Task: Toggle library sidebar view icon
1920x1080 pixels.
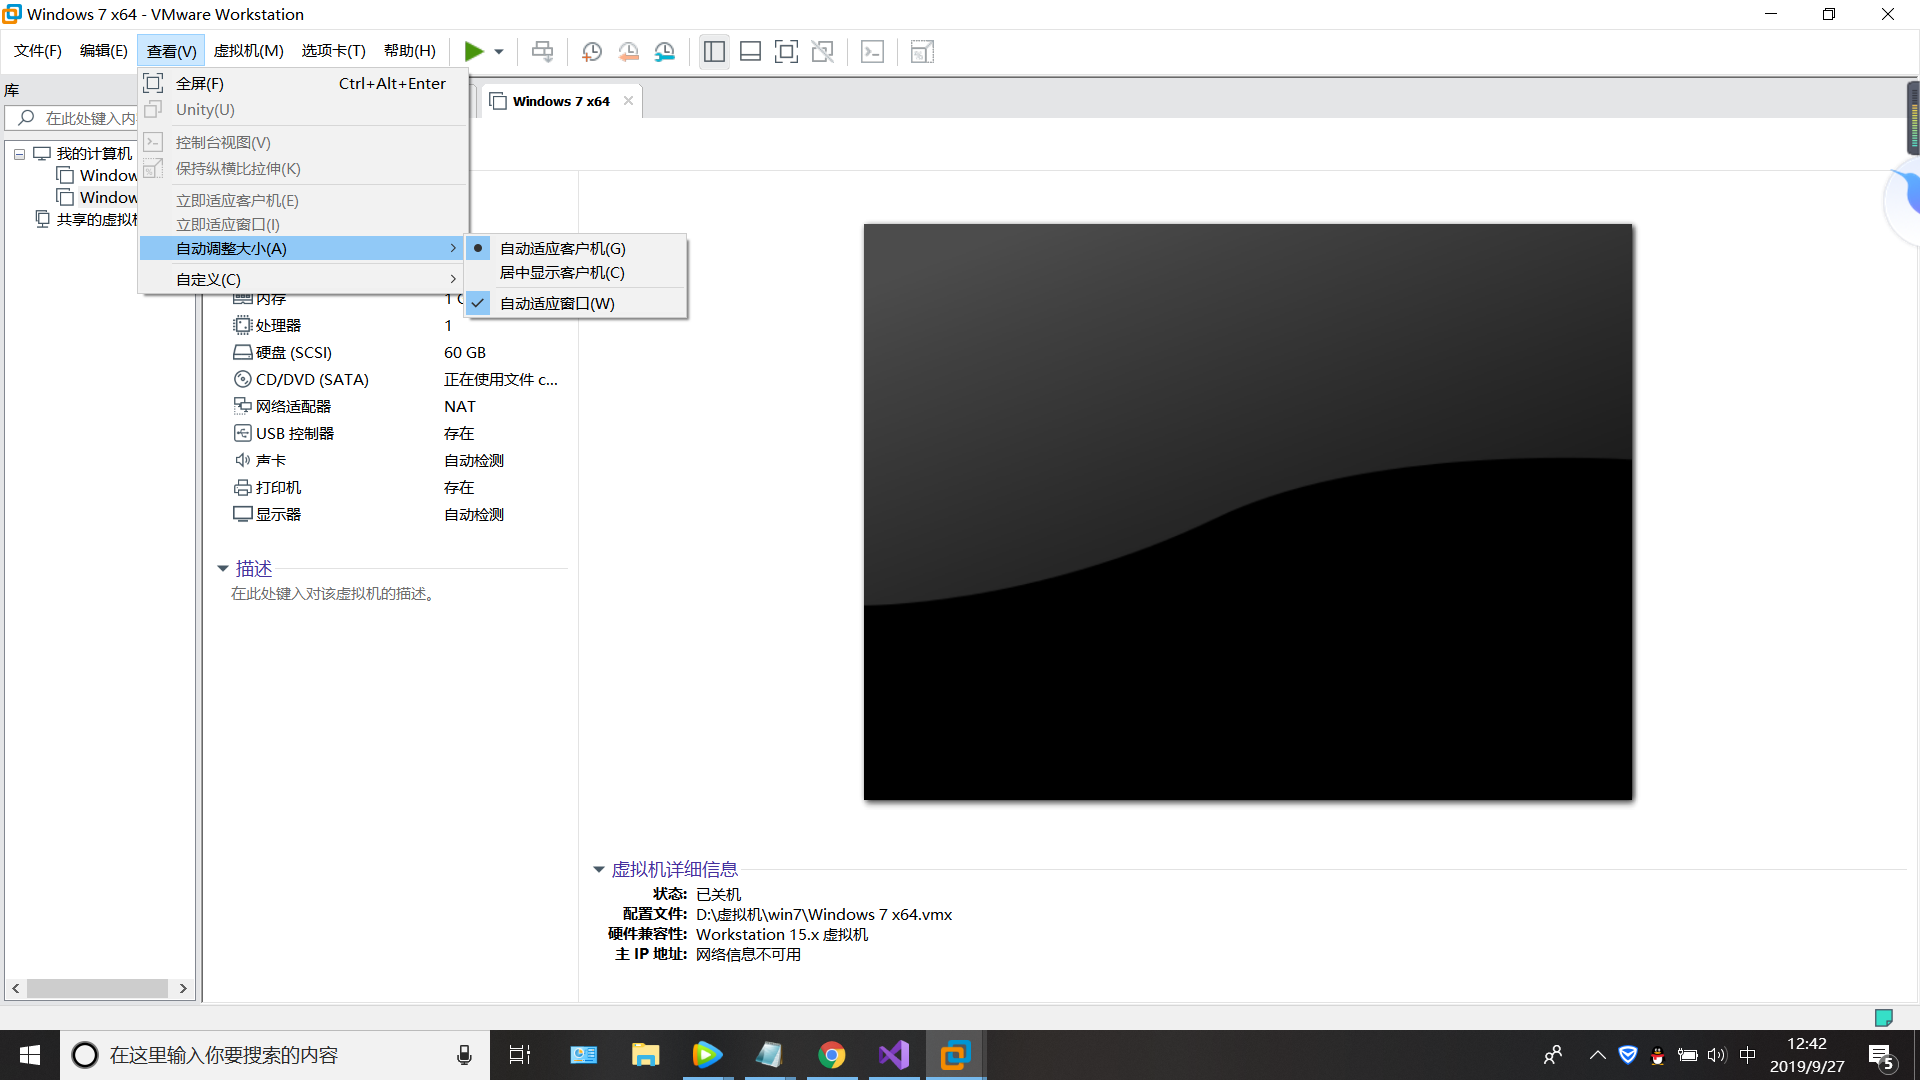Action: 714,51
